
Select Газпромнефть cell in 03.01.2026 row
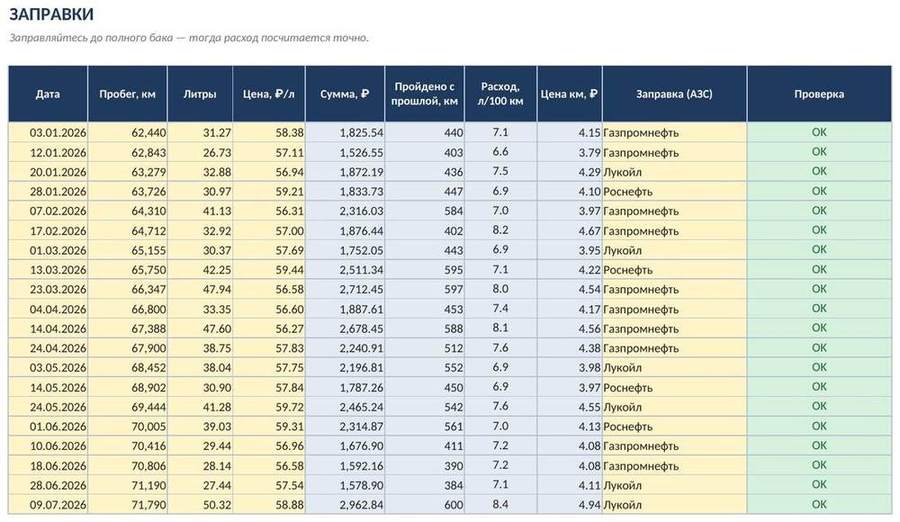coord(674,133)
